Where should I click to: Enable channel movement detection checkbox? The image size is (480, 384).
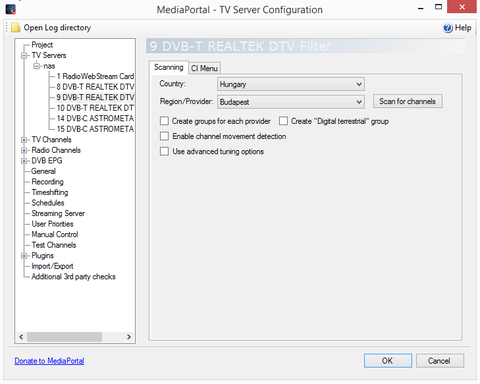click(164, 136)
